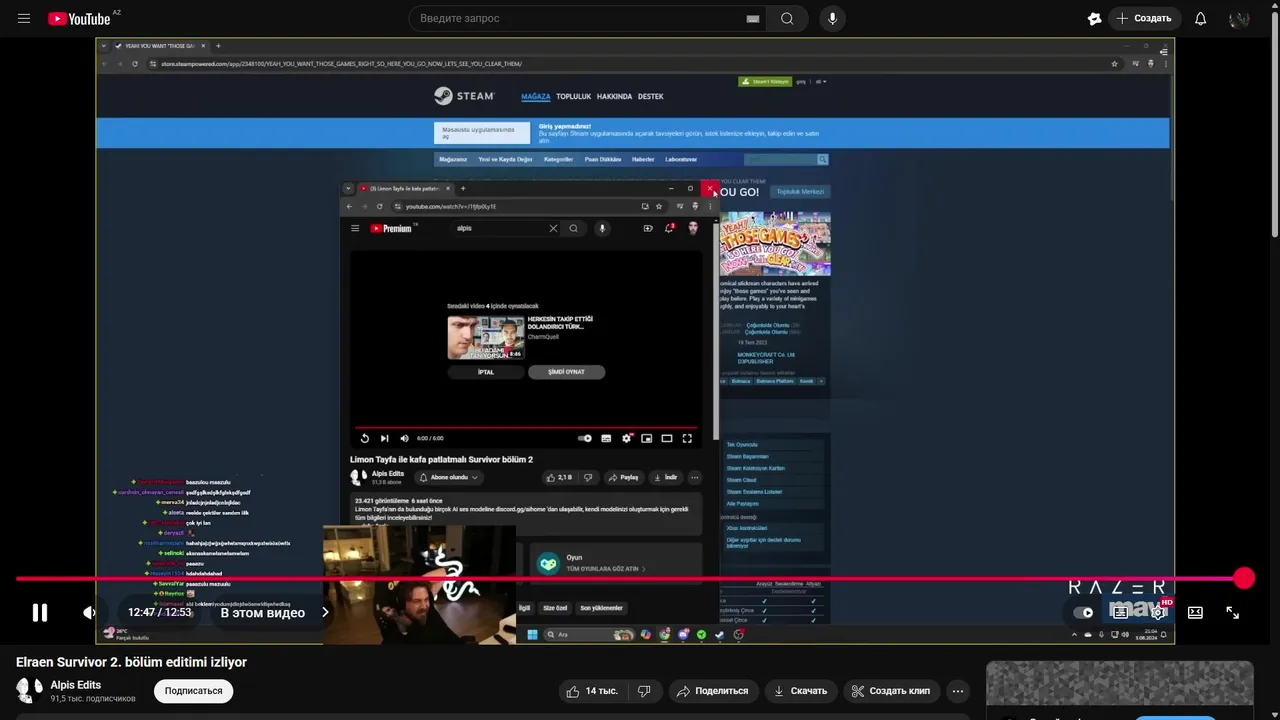Viewport: 1280px width, 720px height.
Task: Click green "Steam'i Yükleyin" button
Action: (764, 81)
